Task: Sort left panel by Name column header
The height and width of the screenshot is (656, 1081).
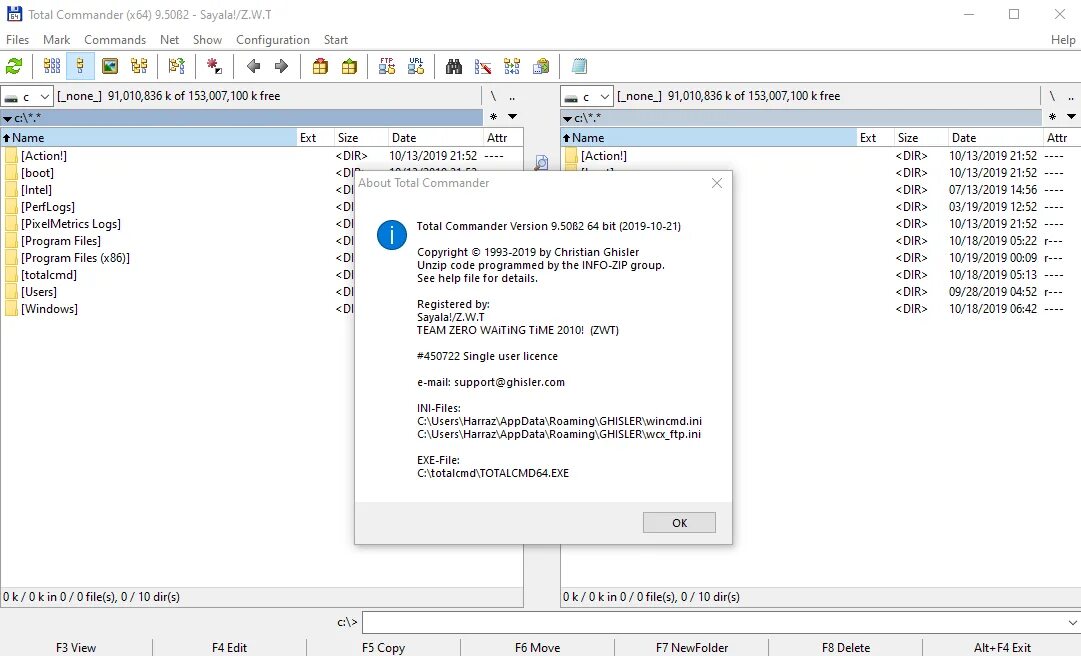Action: [x=148, y=137]
